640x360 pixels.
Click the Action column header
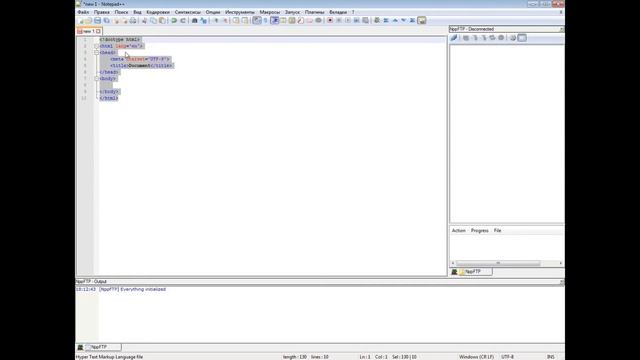click(458, 231)
